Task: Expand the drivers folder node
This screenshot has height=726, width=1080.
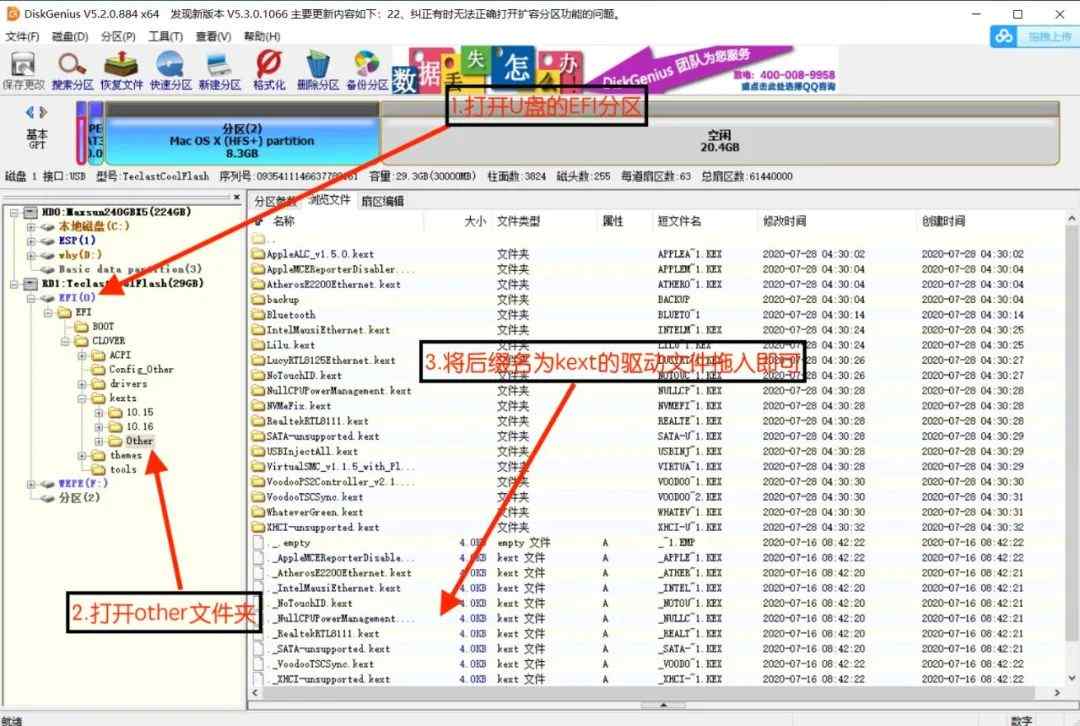Action: (82, 384)
